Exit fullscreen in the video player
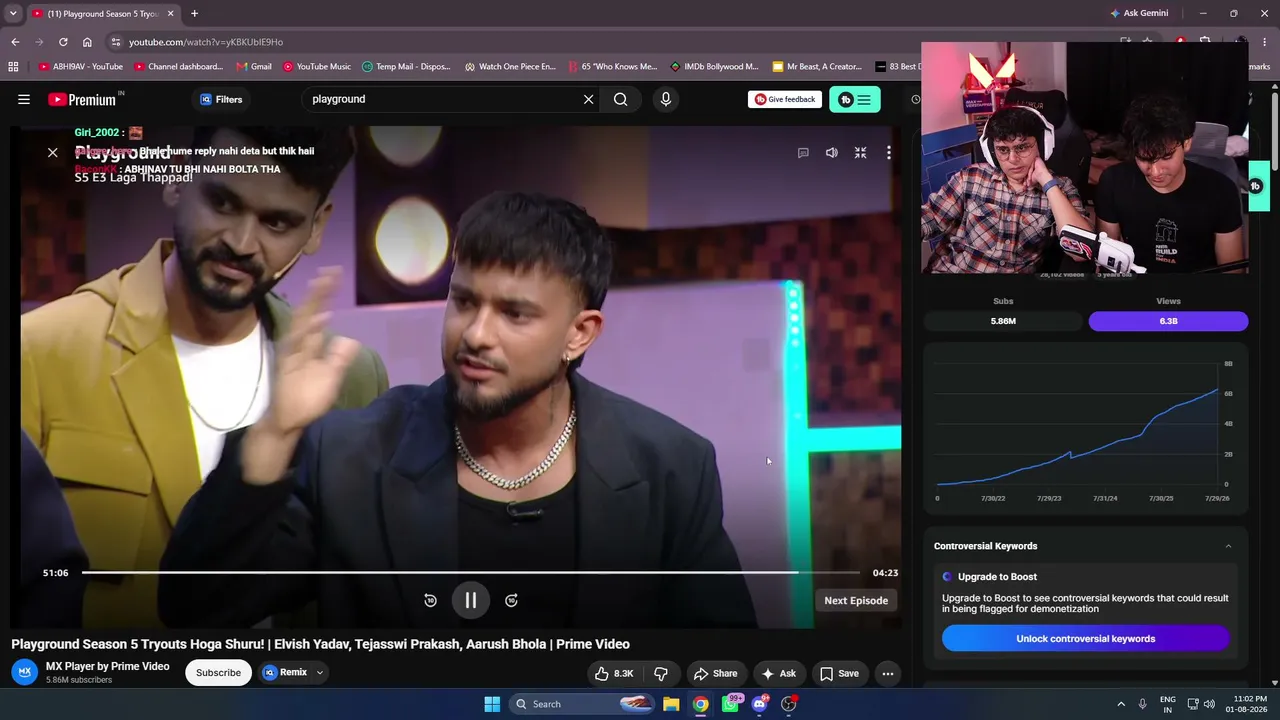Viewport: 1280px width, 720px height. (x=860, y=153)
